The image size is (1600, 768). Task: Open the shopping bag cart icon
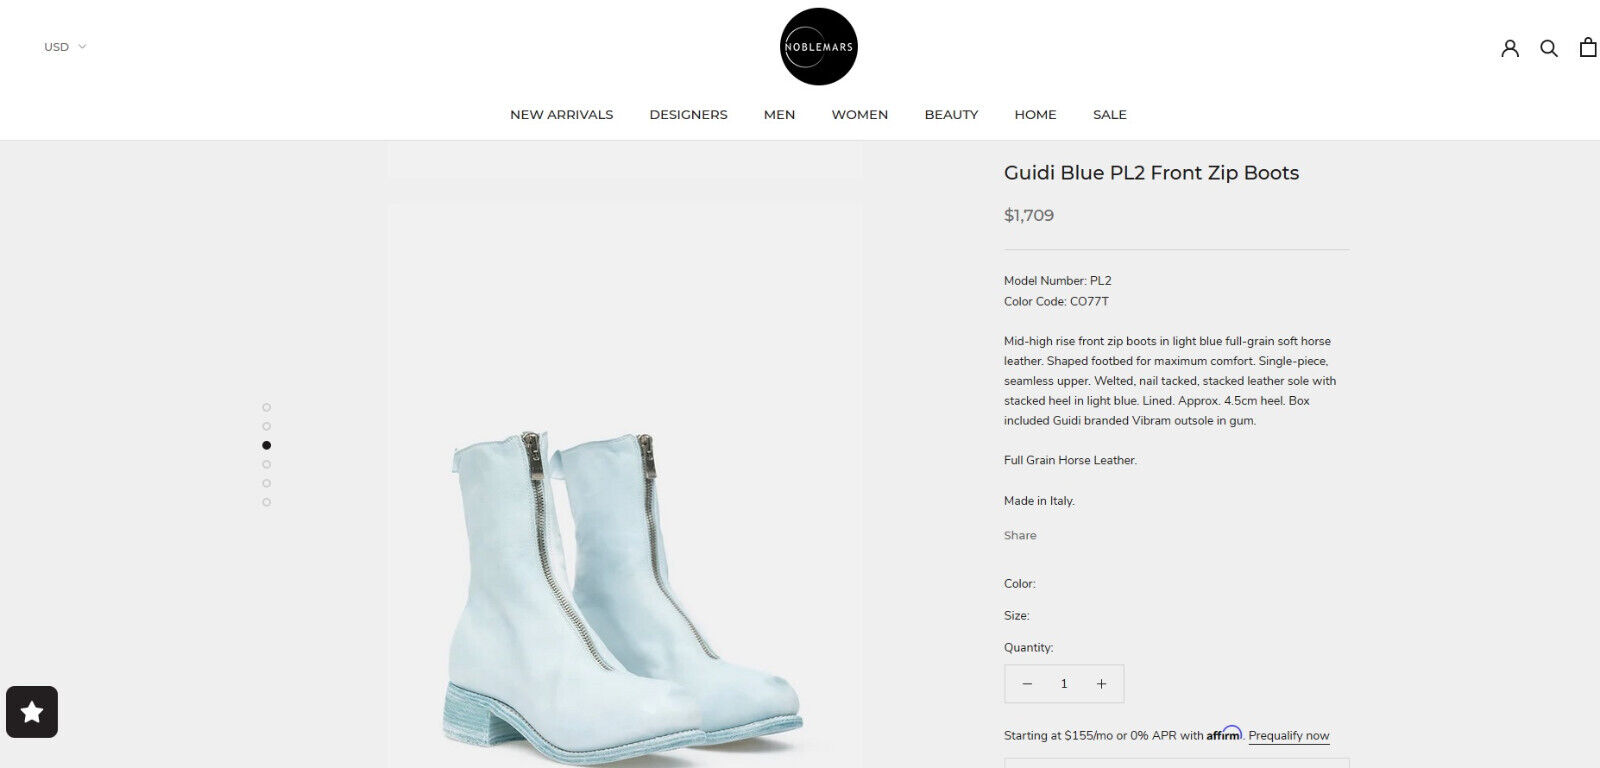1588,47
